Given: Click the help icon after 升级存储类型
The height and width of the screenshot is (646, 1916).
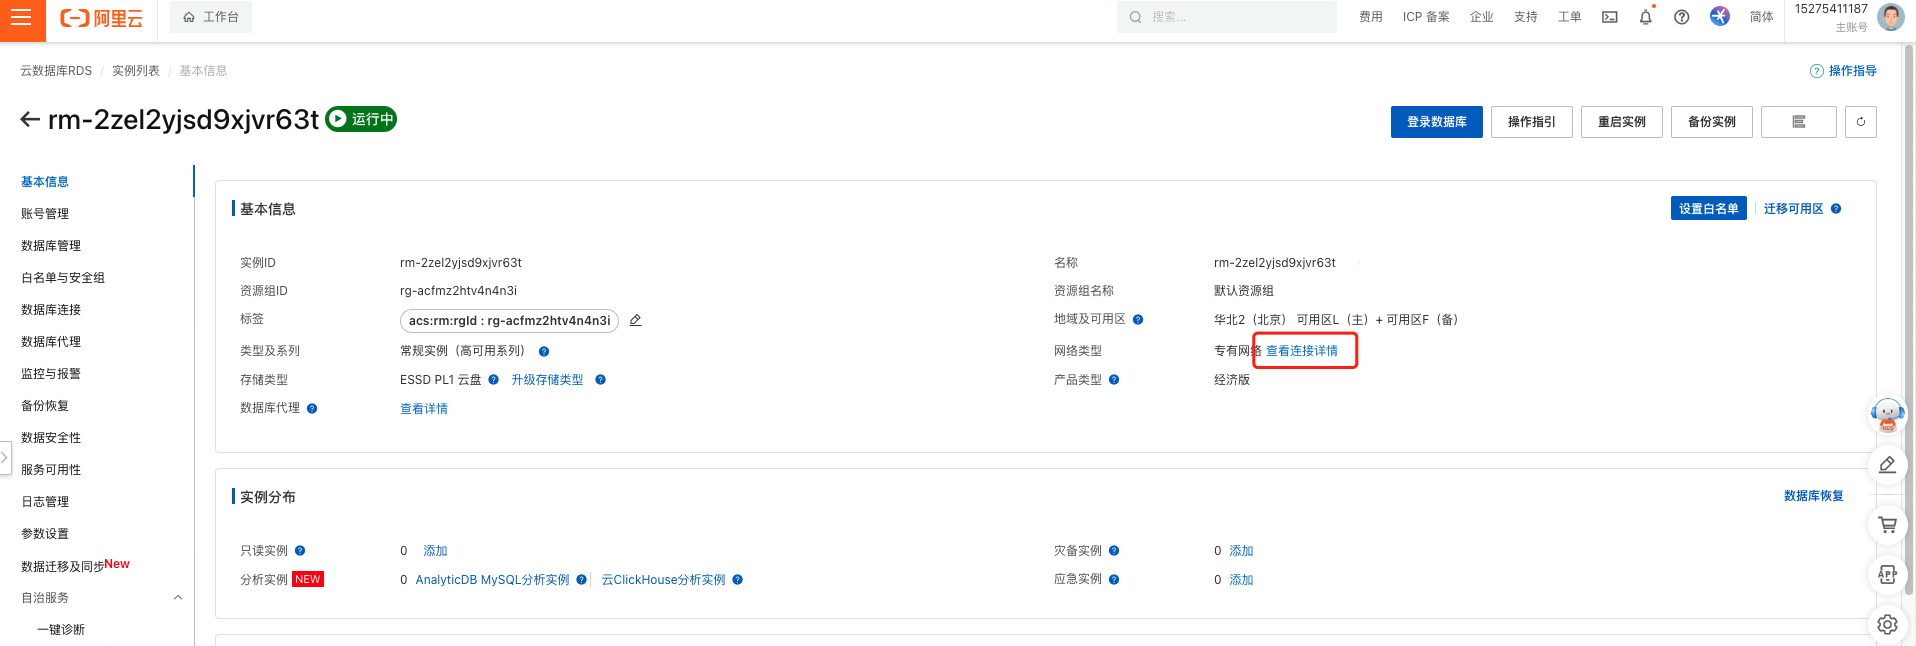Looking at the screenshot, I should click(600, 380).
